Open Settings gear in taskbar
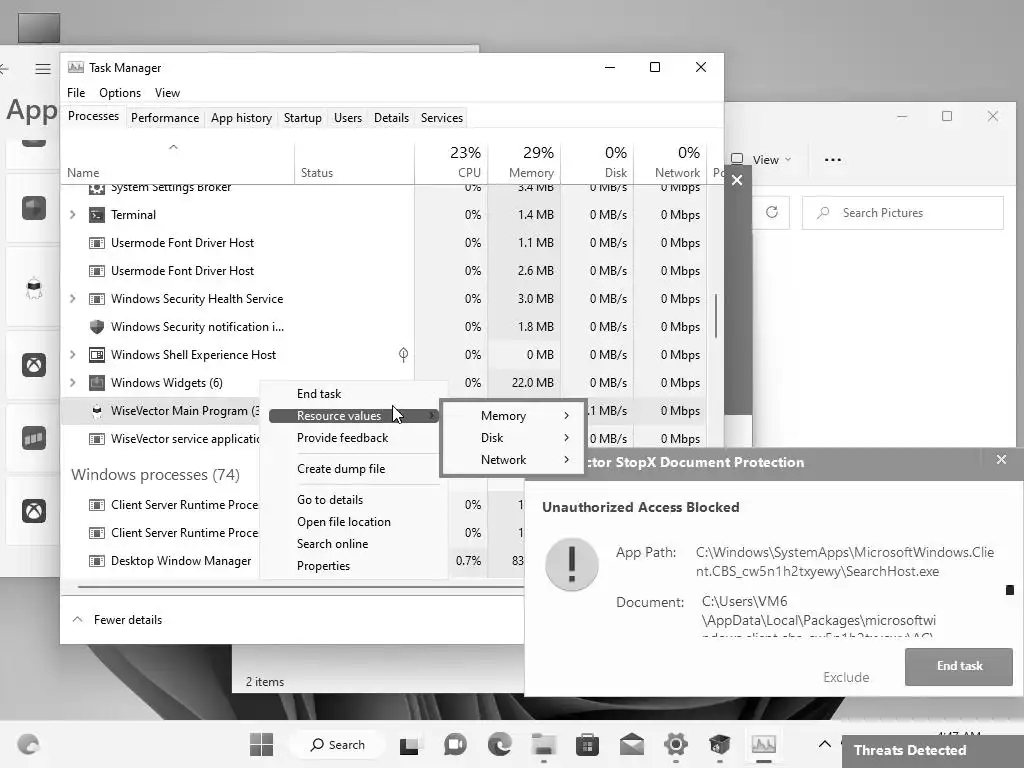The height and width of the screenshot is (768, 1024). pyautogui.click(x=675, y=744)
